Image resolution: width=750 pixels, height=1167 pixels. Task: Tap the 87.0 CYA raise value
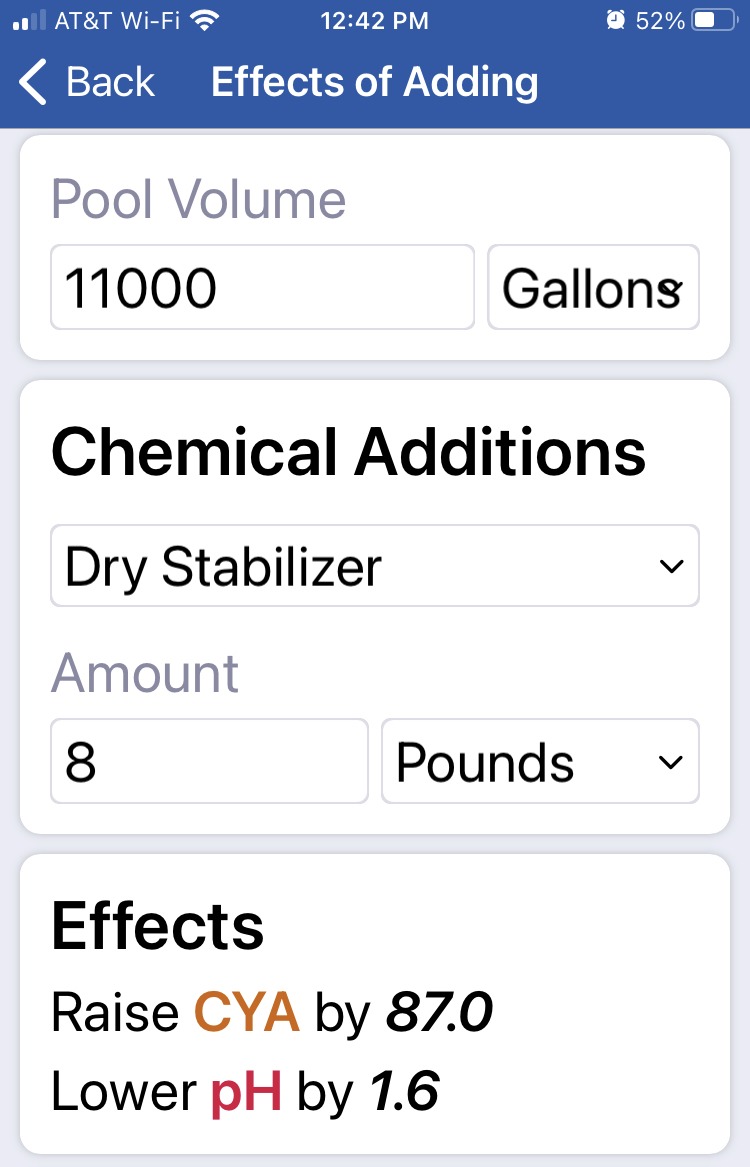coord(439,1013)
